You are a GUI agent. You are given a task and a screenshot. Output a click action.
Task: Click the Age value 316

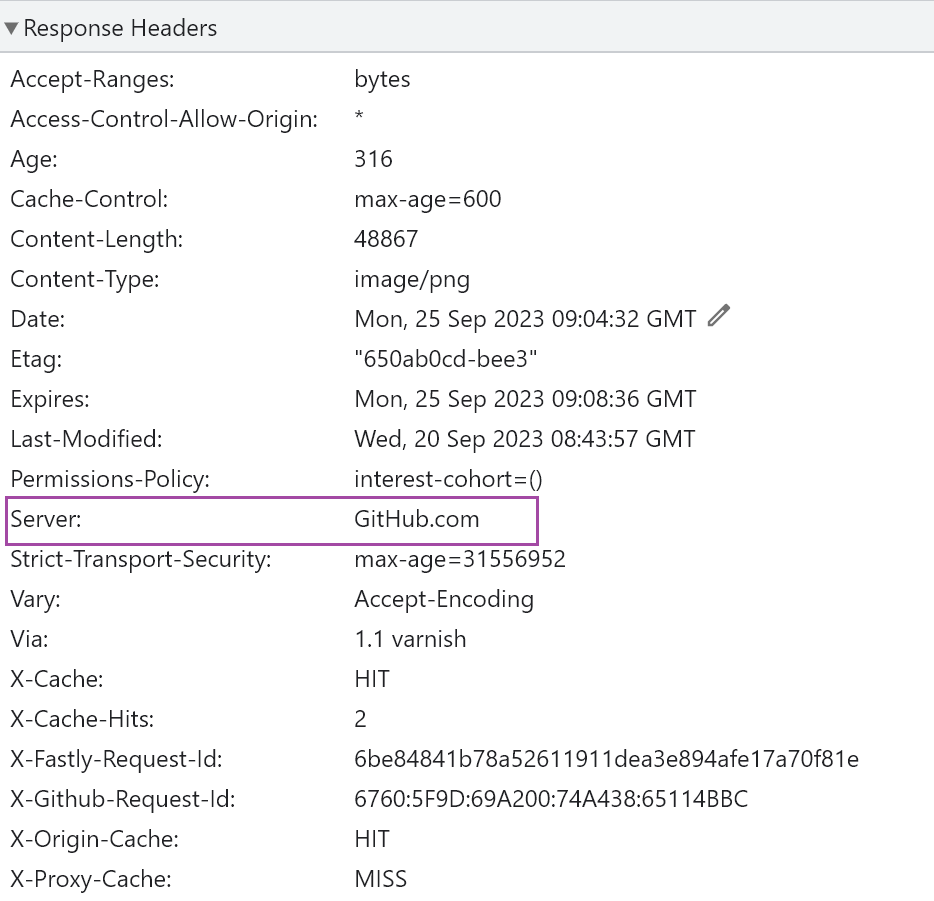pos(373,160)
